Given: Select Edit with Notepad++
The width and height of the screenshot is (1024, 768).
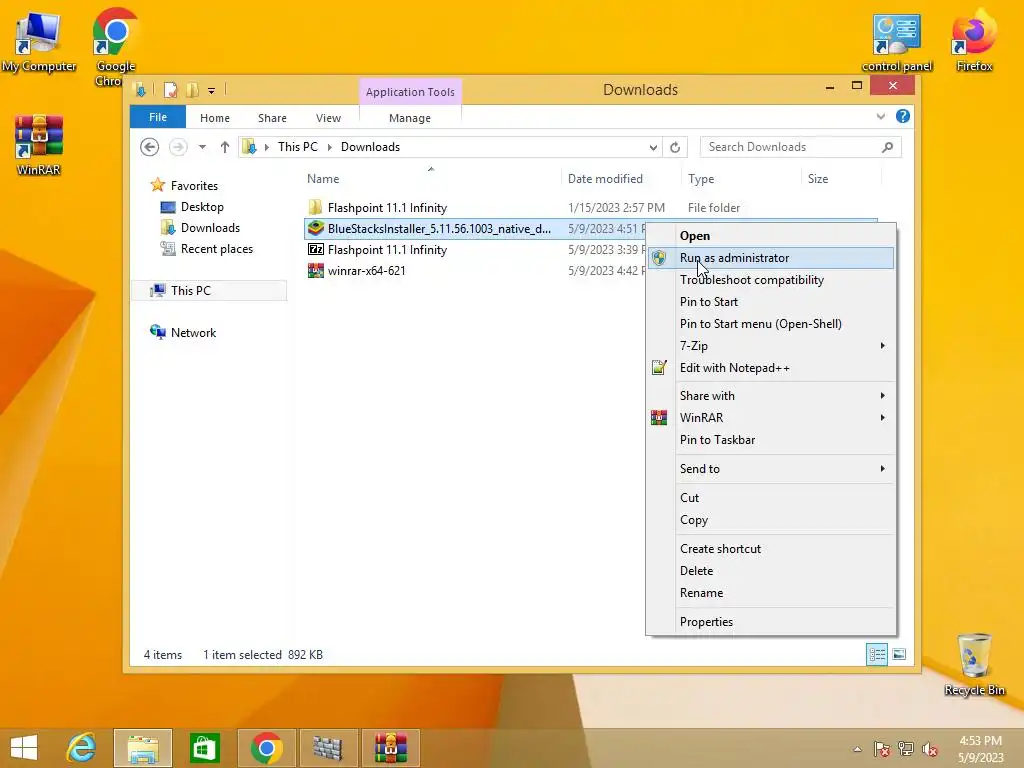Looking at the screenshot, I should [x=771, y=368].
